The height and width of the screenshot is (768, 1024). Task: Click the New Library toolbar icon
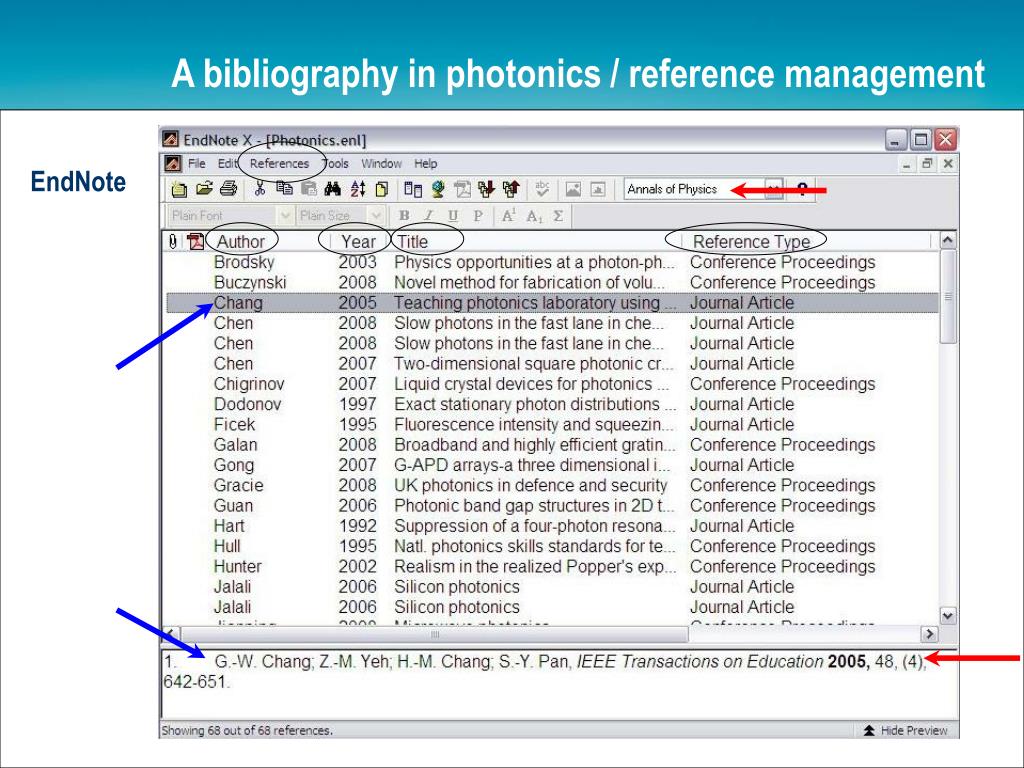point(179,189)
